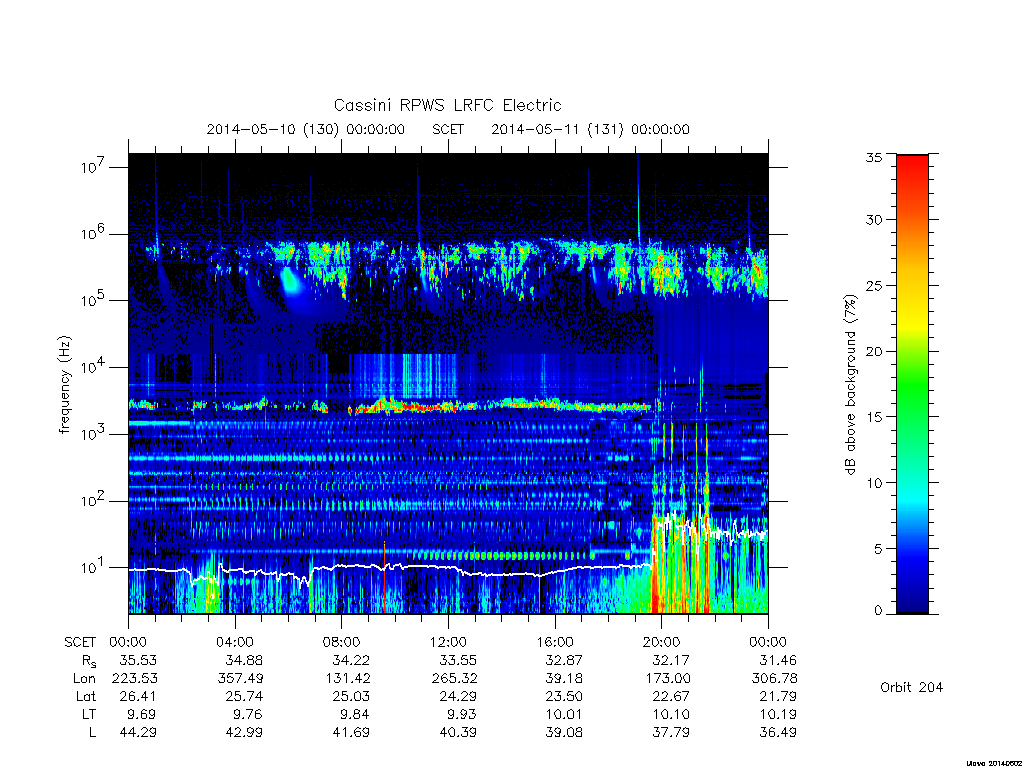Click the Lon value '265.32'

point(454,679)
